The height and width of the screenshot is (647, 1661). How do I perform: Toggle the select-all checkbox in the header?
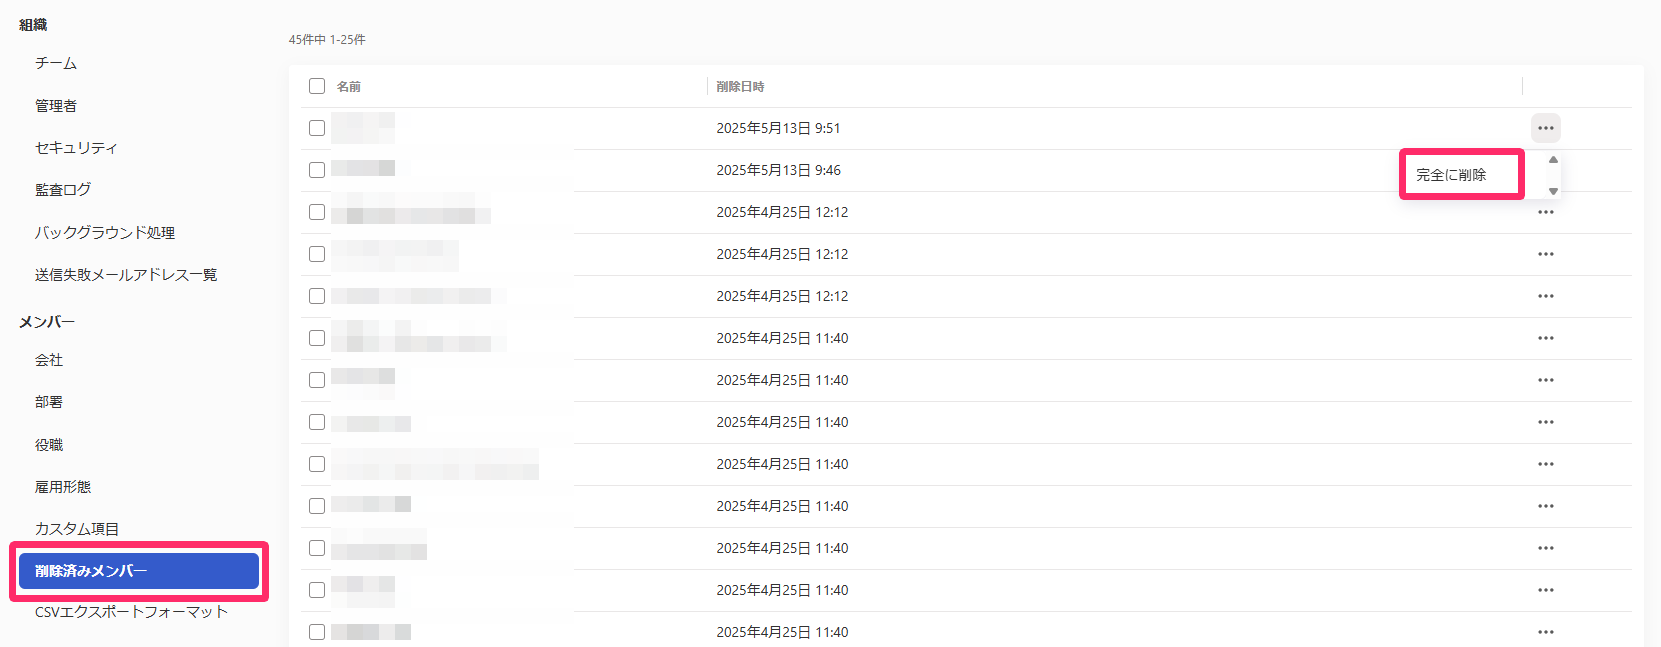click(x=317, y=86)
